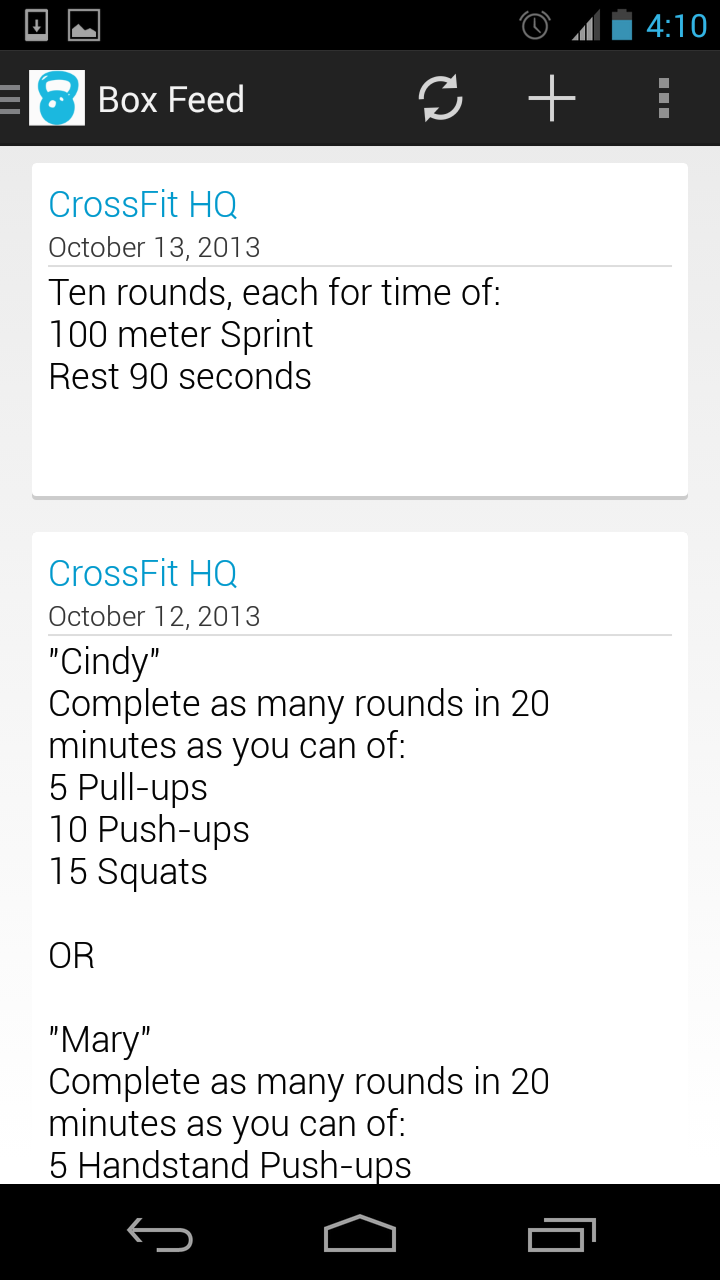Screen dimensions: 720x1280
Task: Tap the Box Feed title
Action: 171,98
